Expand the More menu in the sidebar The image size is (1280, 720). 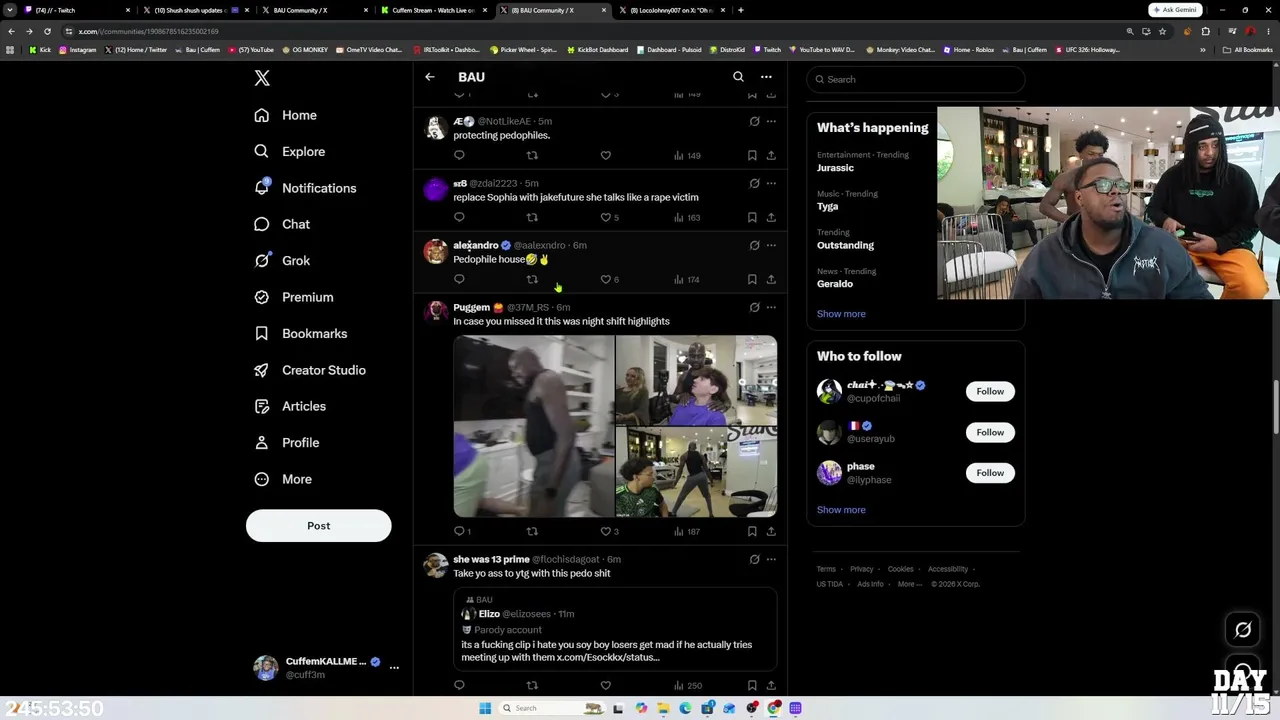coord(283,479)
